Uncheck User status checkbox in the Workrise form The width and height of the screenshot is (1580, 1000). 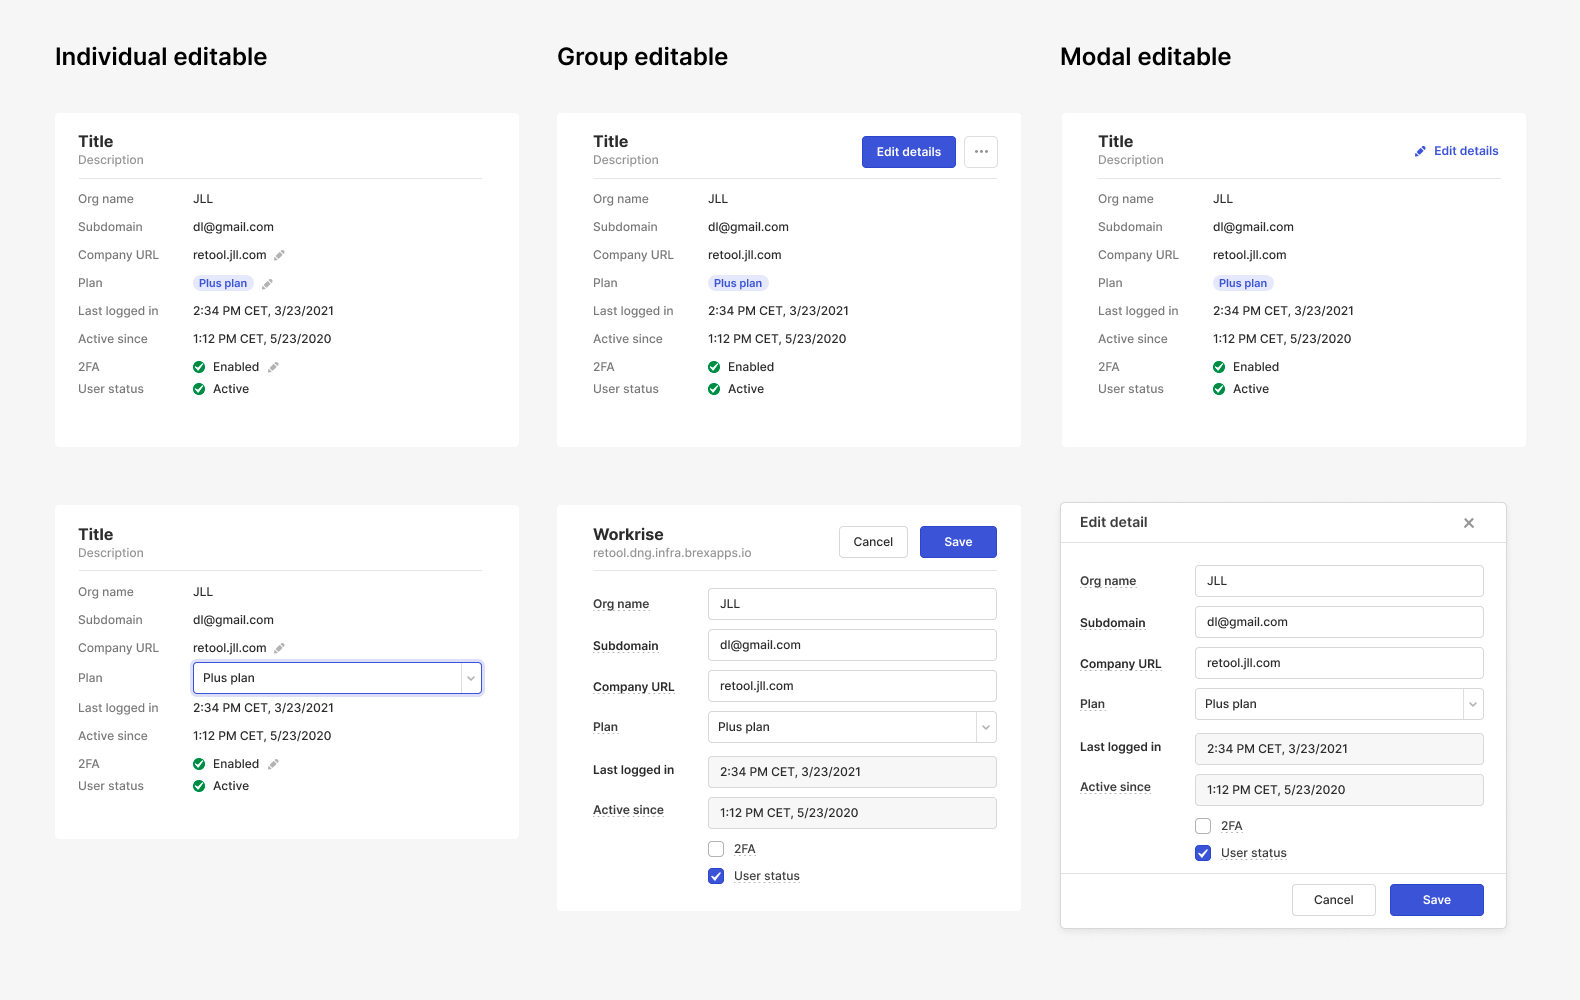point(716,876)
